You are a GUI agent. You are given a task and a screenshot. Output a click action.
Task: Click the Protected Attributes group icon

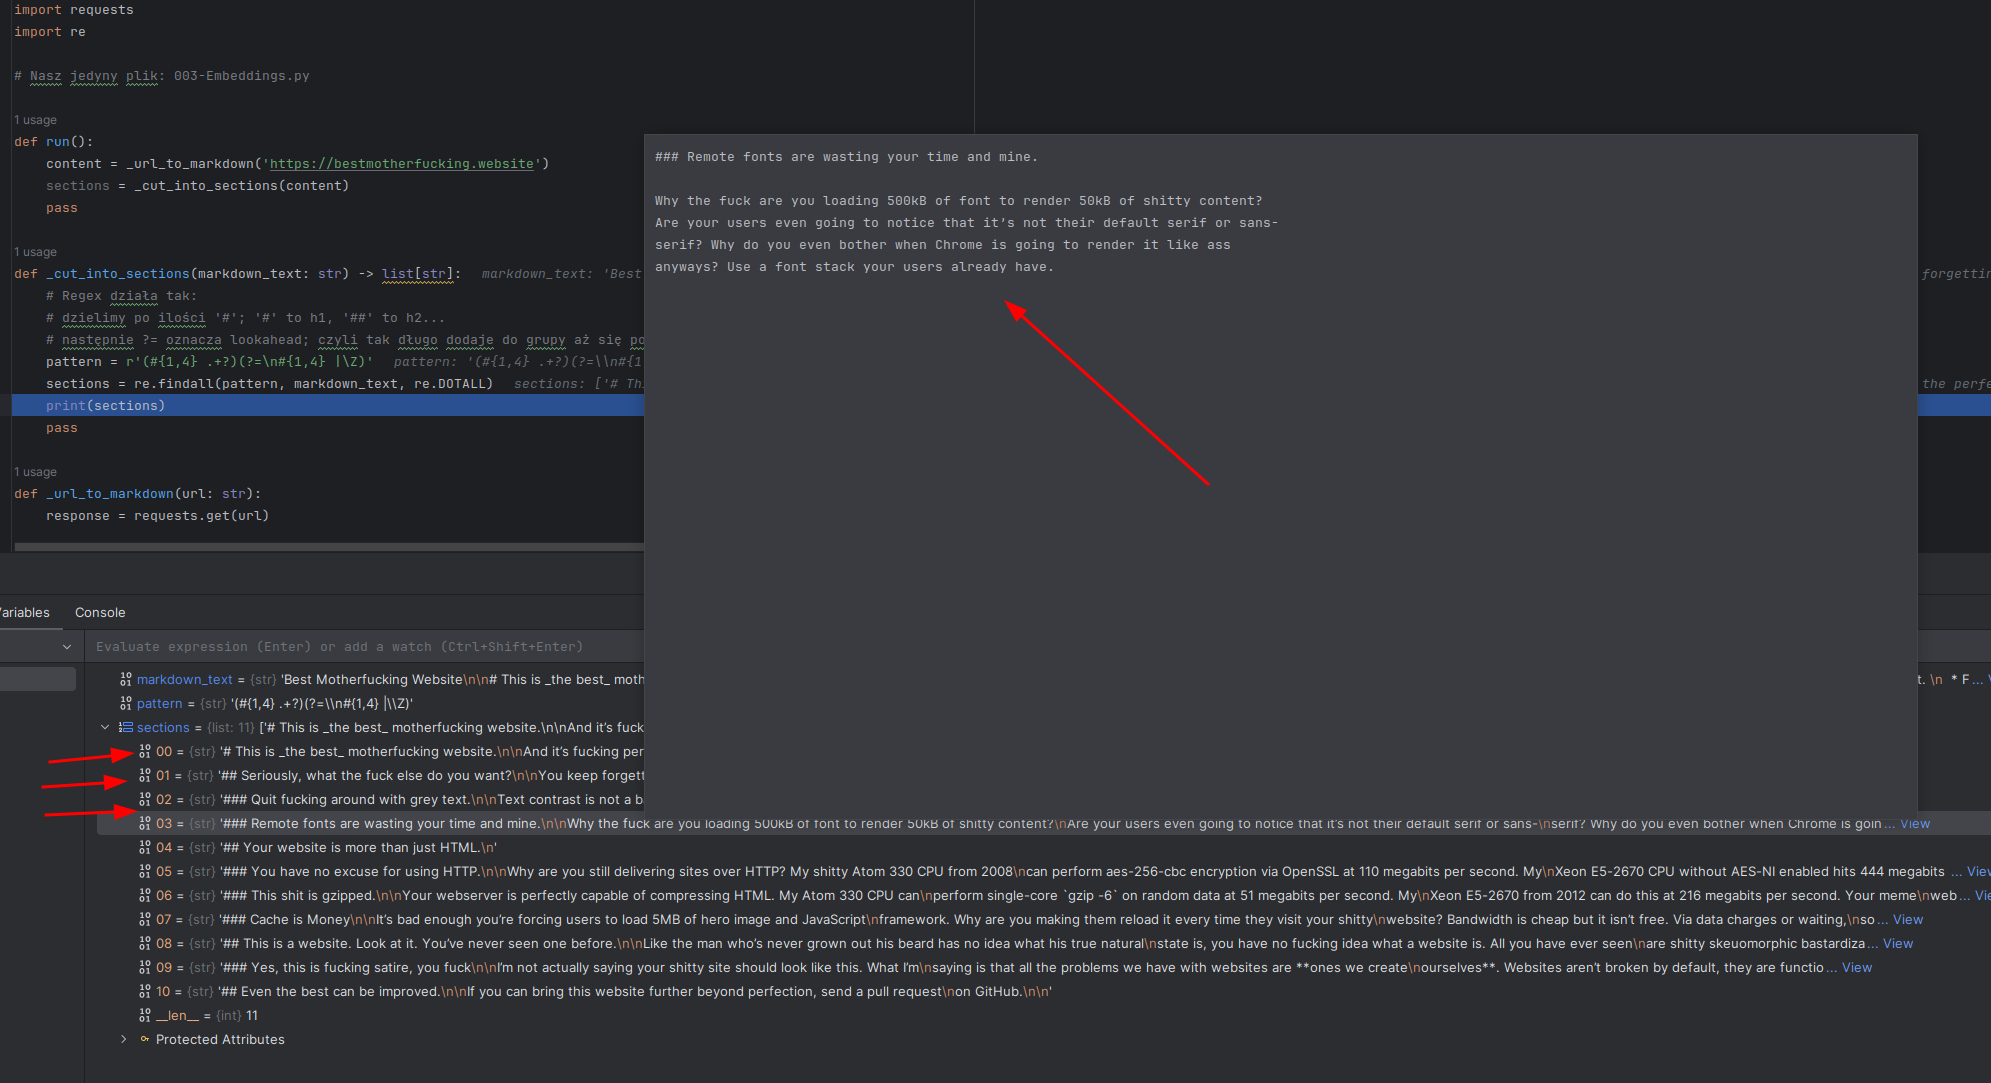click(x=145, y=1039)
